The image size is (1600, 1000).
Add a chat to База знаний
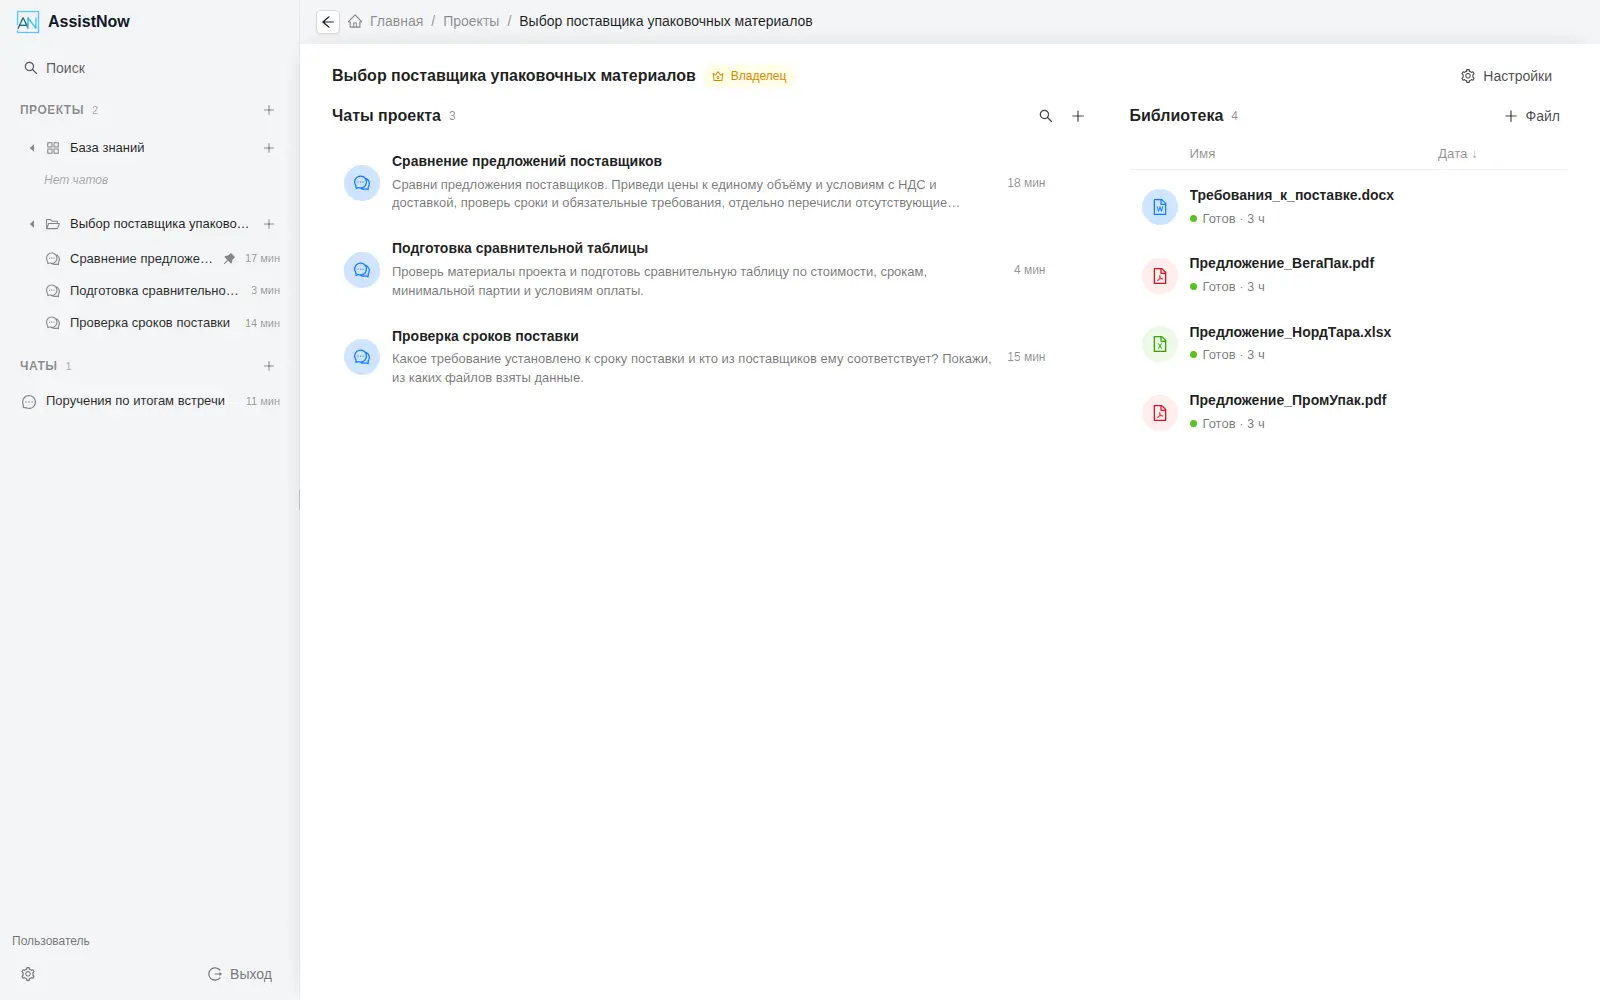(x=269, y=148)
